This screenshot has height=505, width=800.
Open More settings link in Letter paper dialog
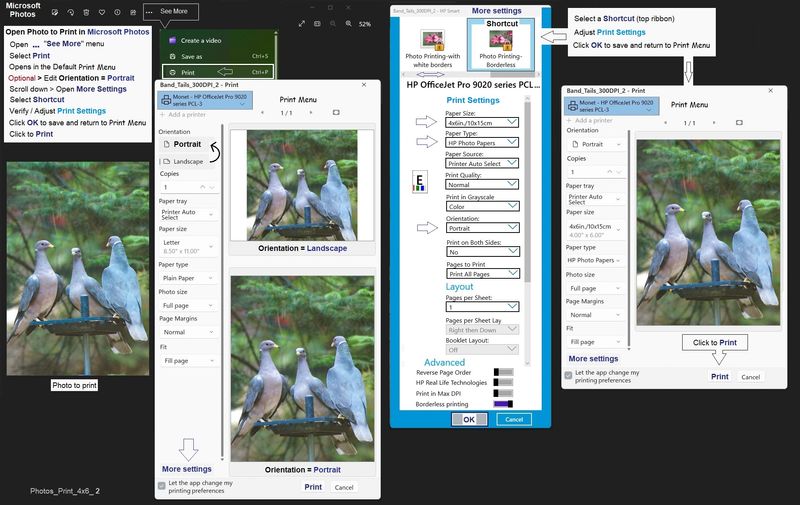click(187, 469)
